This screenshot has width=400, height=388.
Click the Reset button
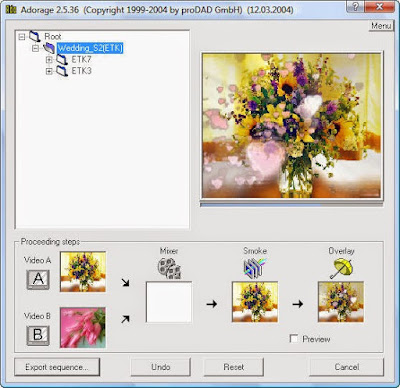click(234, 367)
